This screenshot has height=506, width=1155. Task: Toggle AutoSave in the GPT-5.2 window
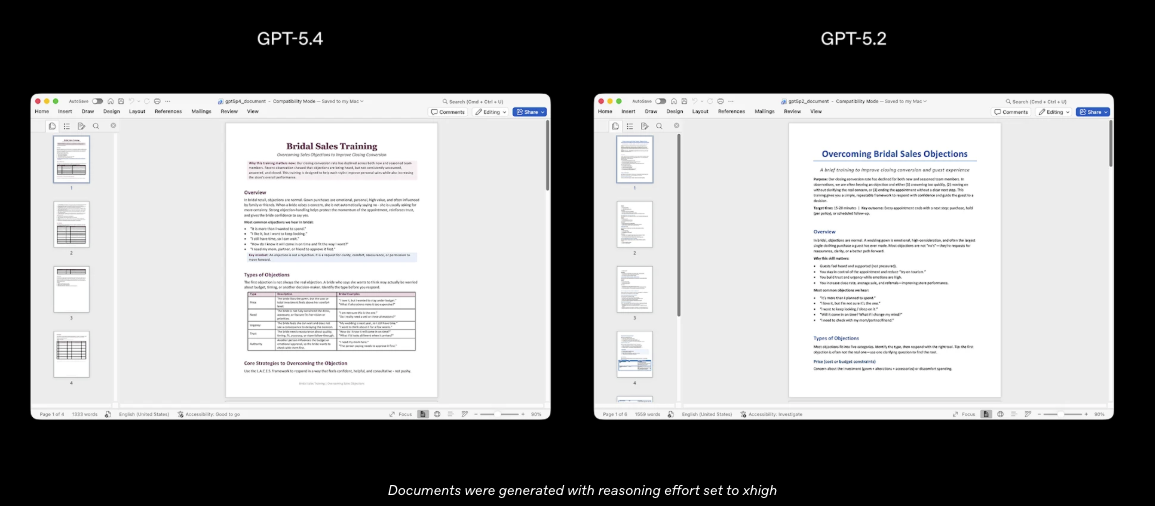pyautogui.click(x=661, y=101)
